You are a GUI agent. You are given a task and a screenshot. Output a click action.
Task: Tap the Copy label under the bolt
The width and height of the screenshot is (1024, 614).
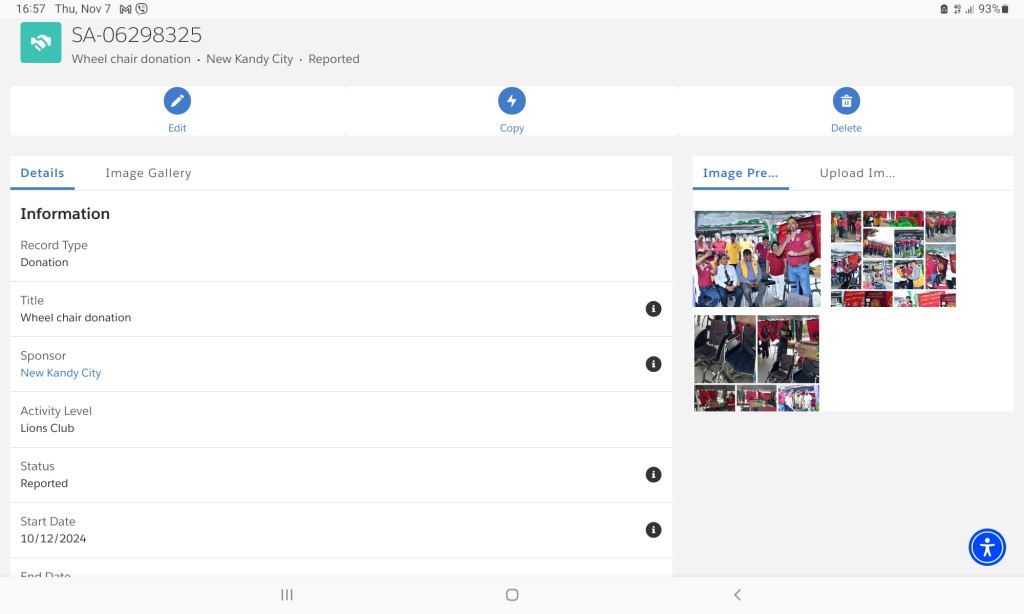pos(512,128)
